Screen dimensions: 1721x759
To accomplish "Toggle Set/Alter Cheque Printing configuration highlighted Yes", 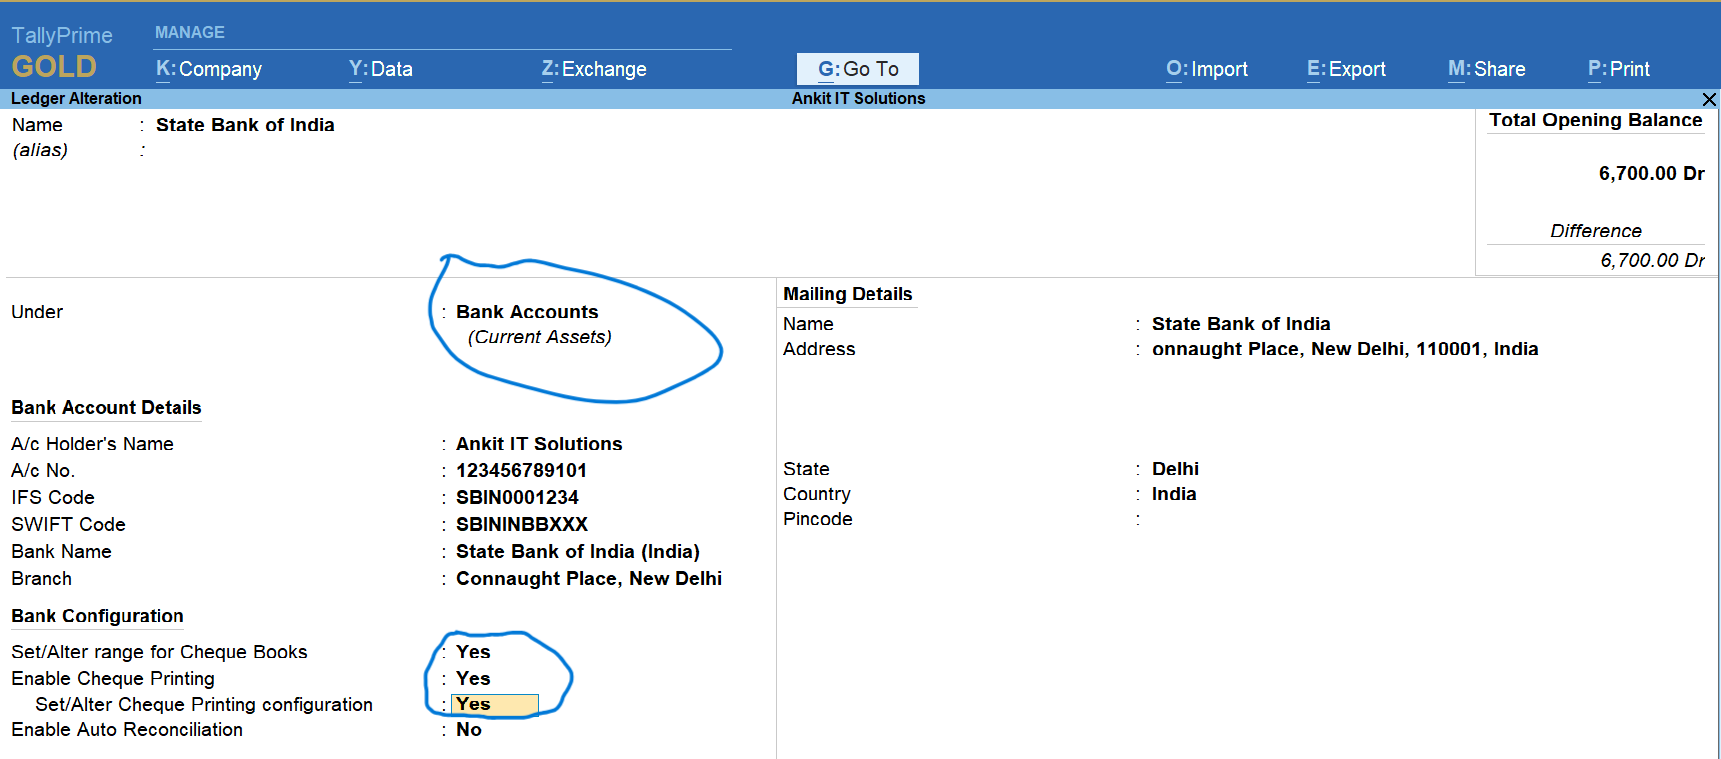I will point(495,705).
